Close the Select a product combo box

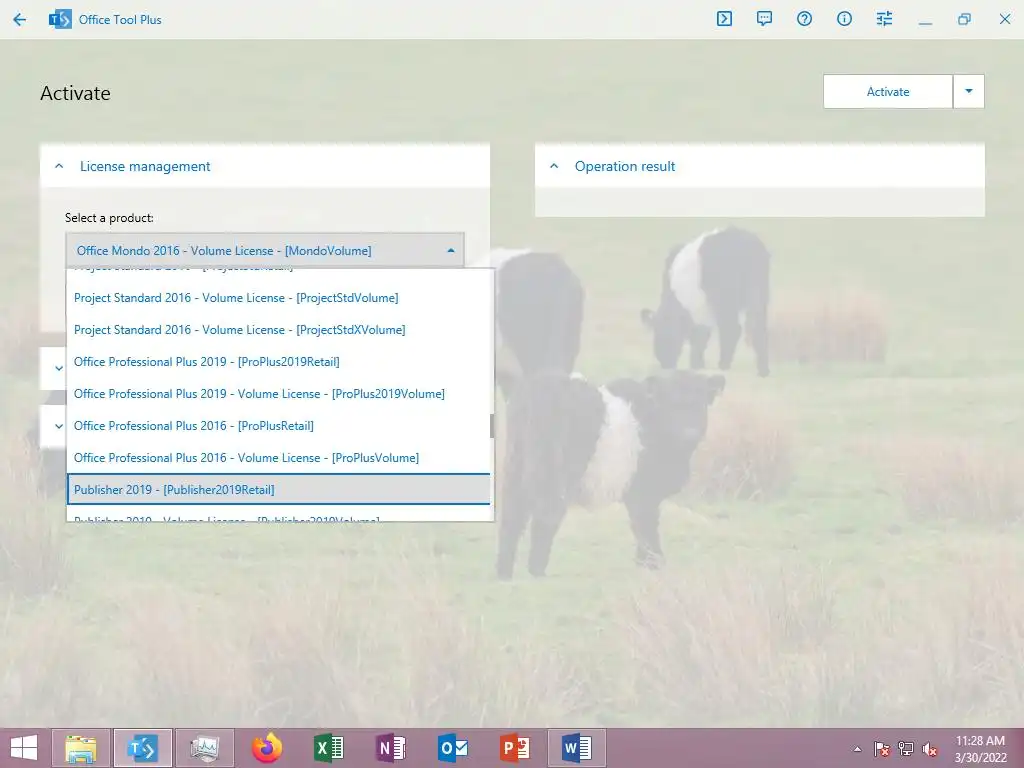point(264,250)
